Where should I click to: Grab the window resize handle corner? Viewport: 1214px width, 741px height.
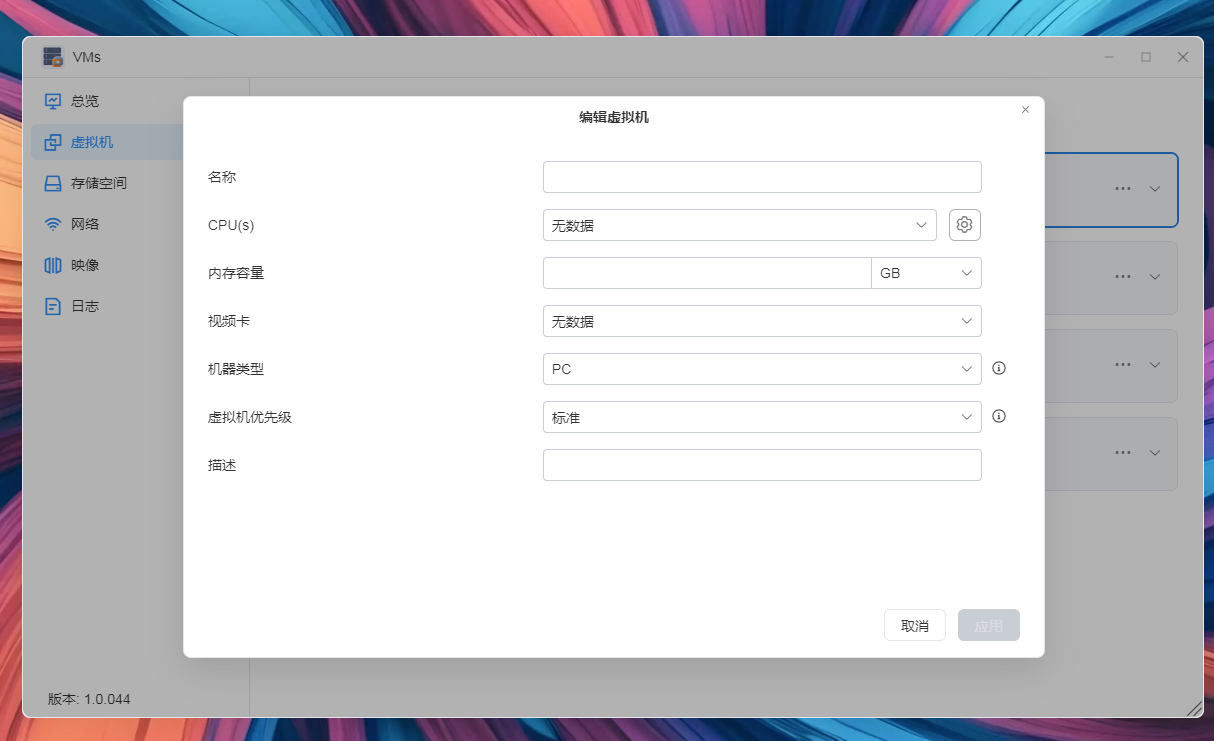pyautogui.click(x=1194, y=708)
